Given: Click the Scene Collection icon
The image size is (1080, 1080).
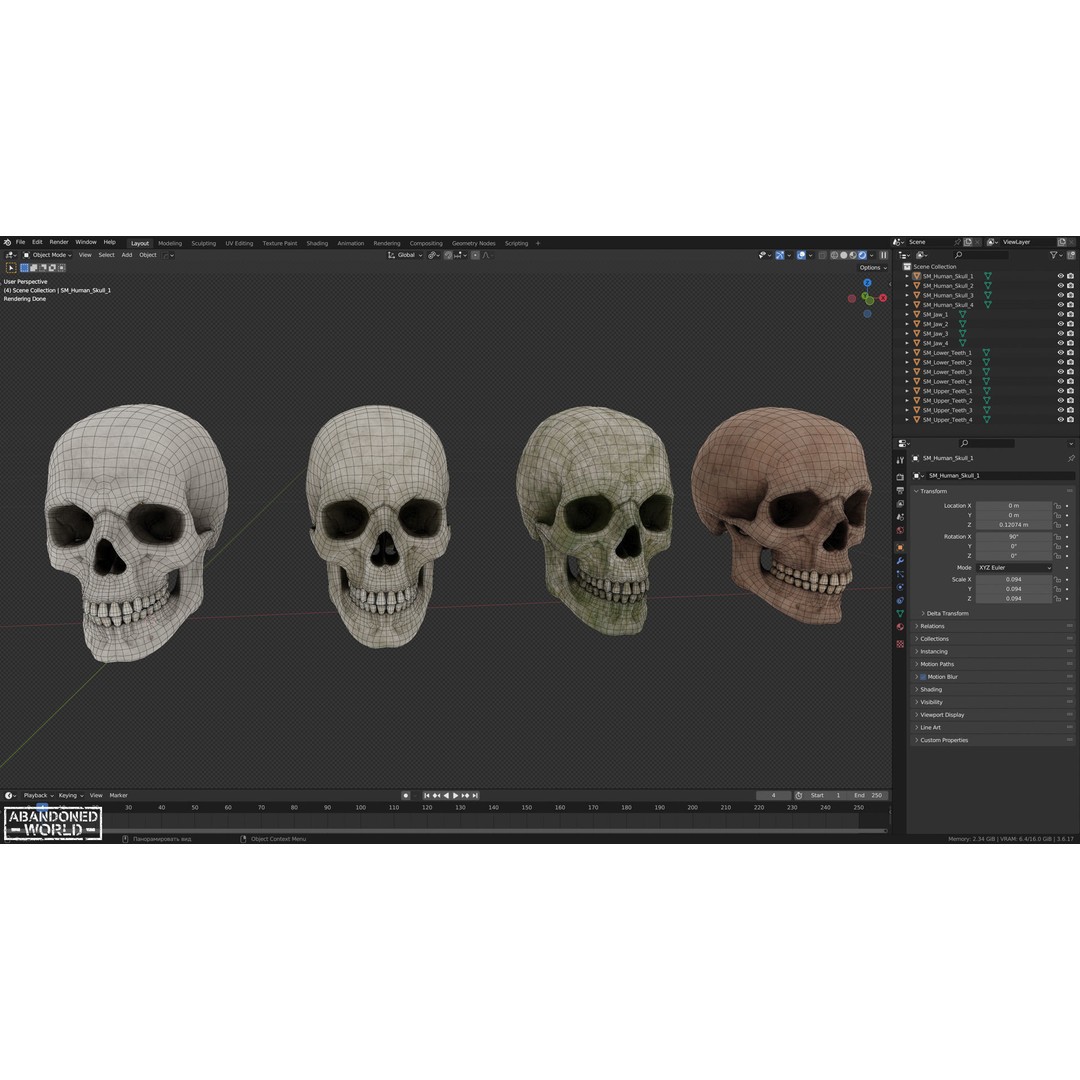Looking at the screenshot, I should point(907,267).
